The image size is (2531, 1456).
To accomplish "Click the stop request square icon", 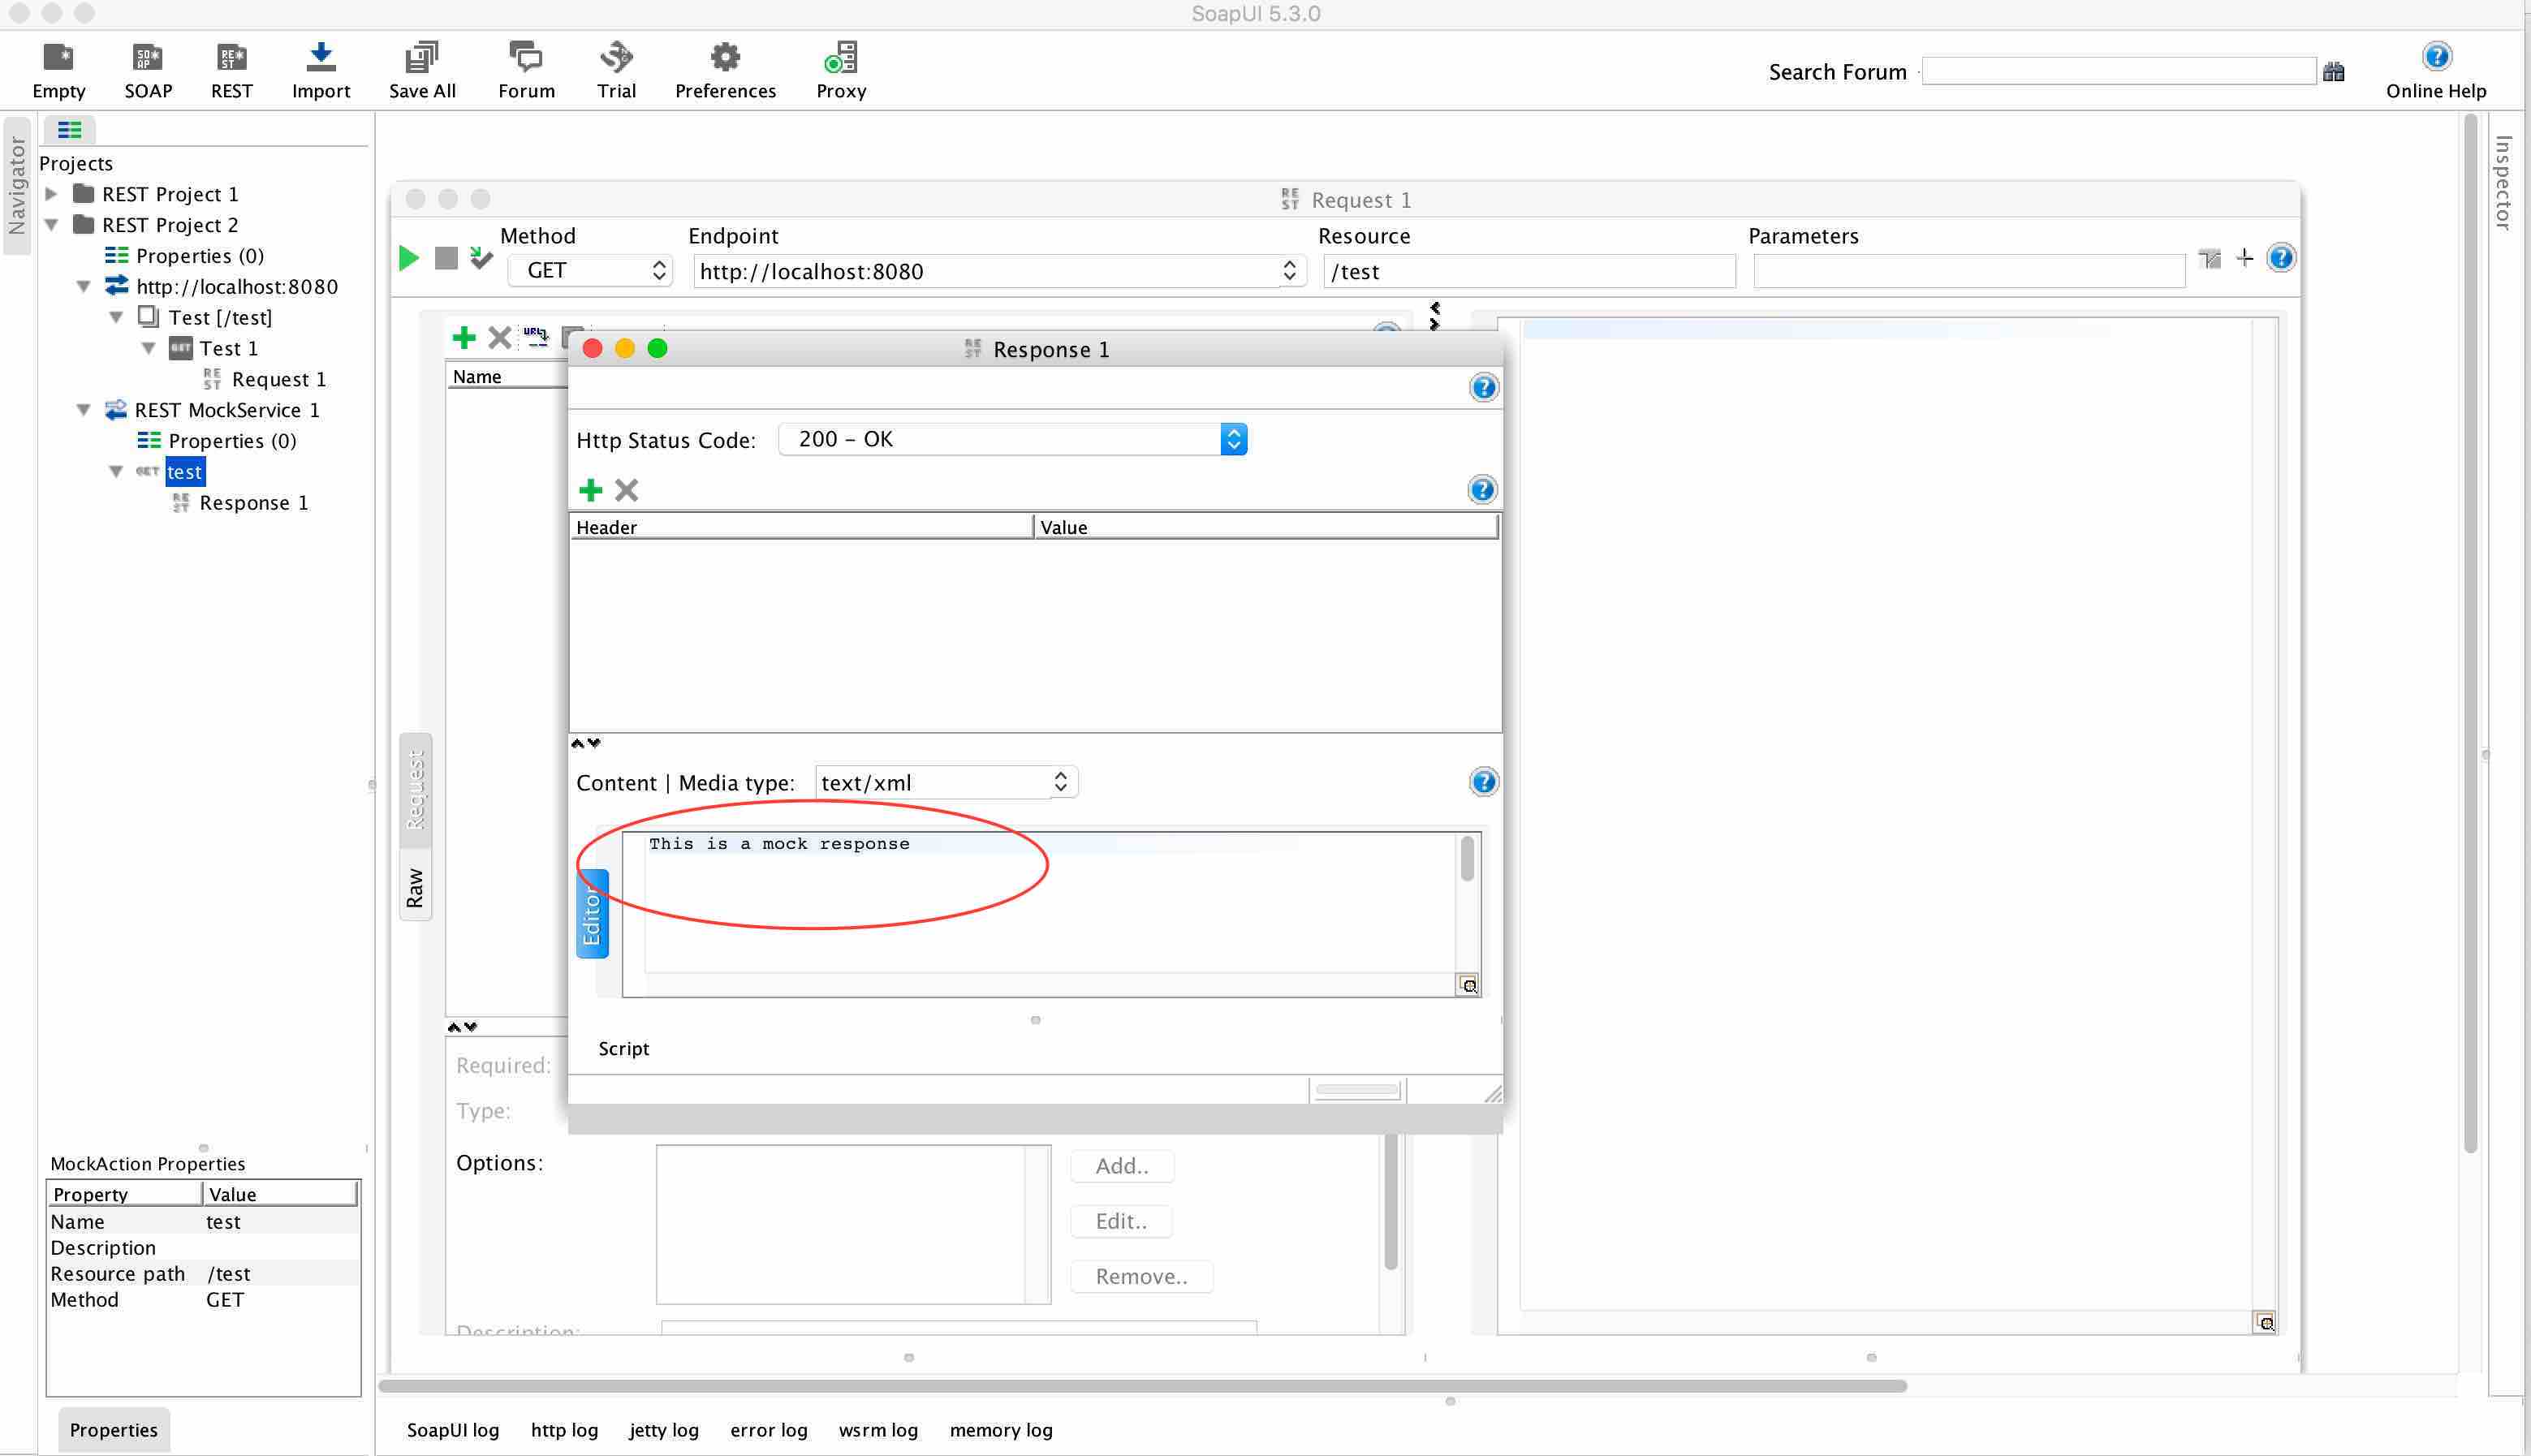I will 446,258.
